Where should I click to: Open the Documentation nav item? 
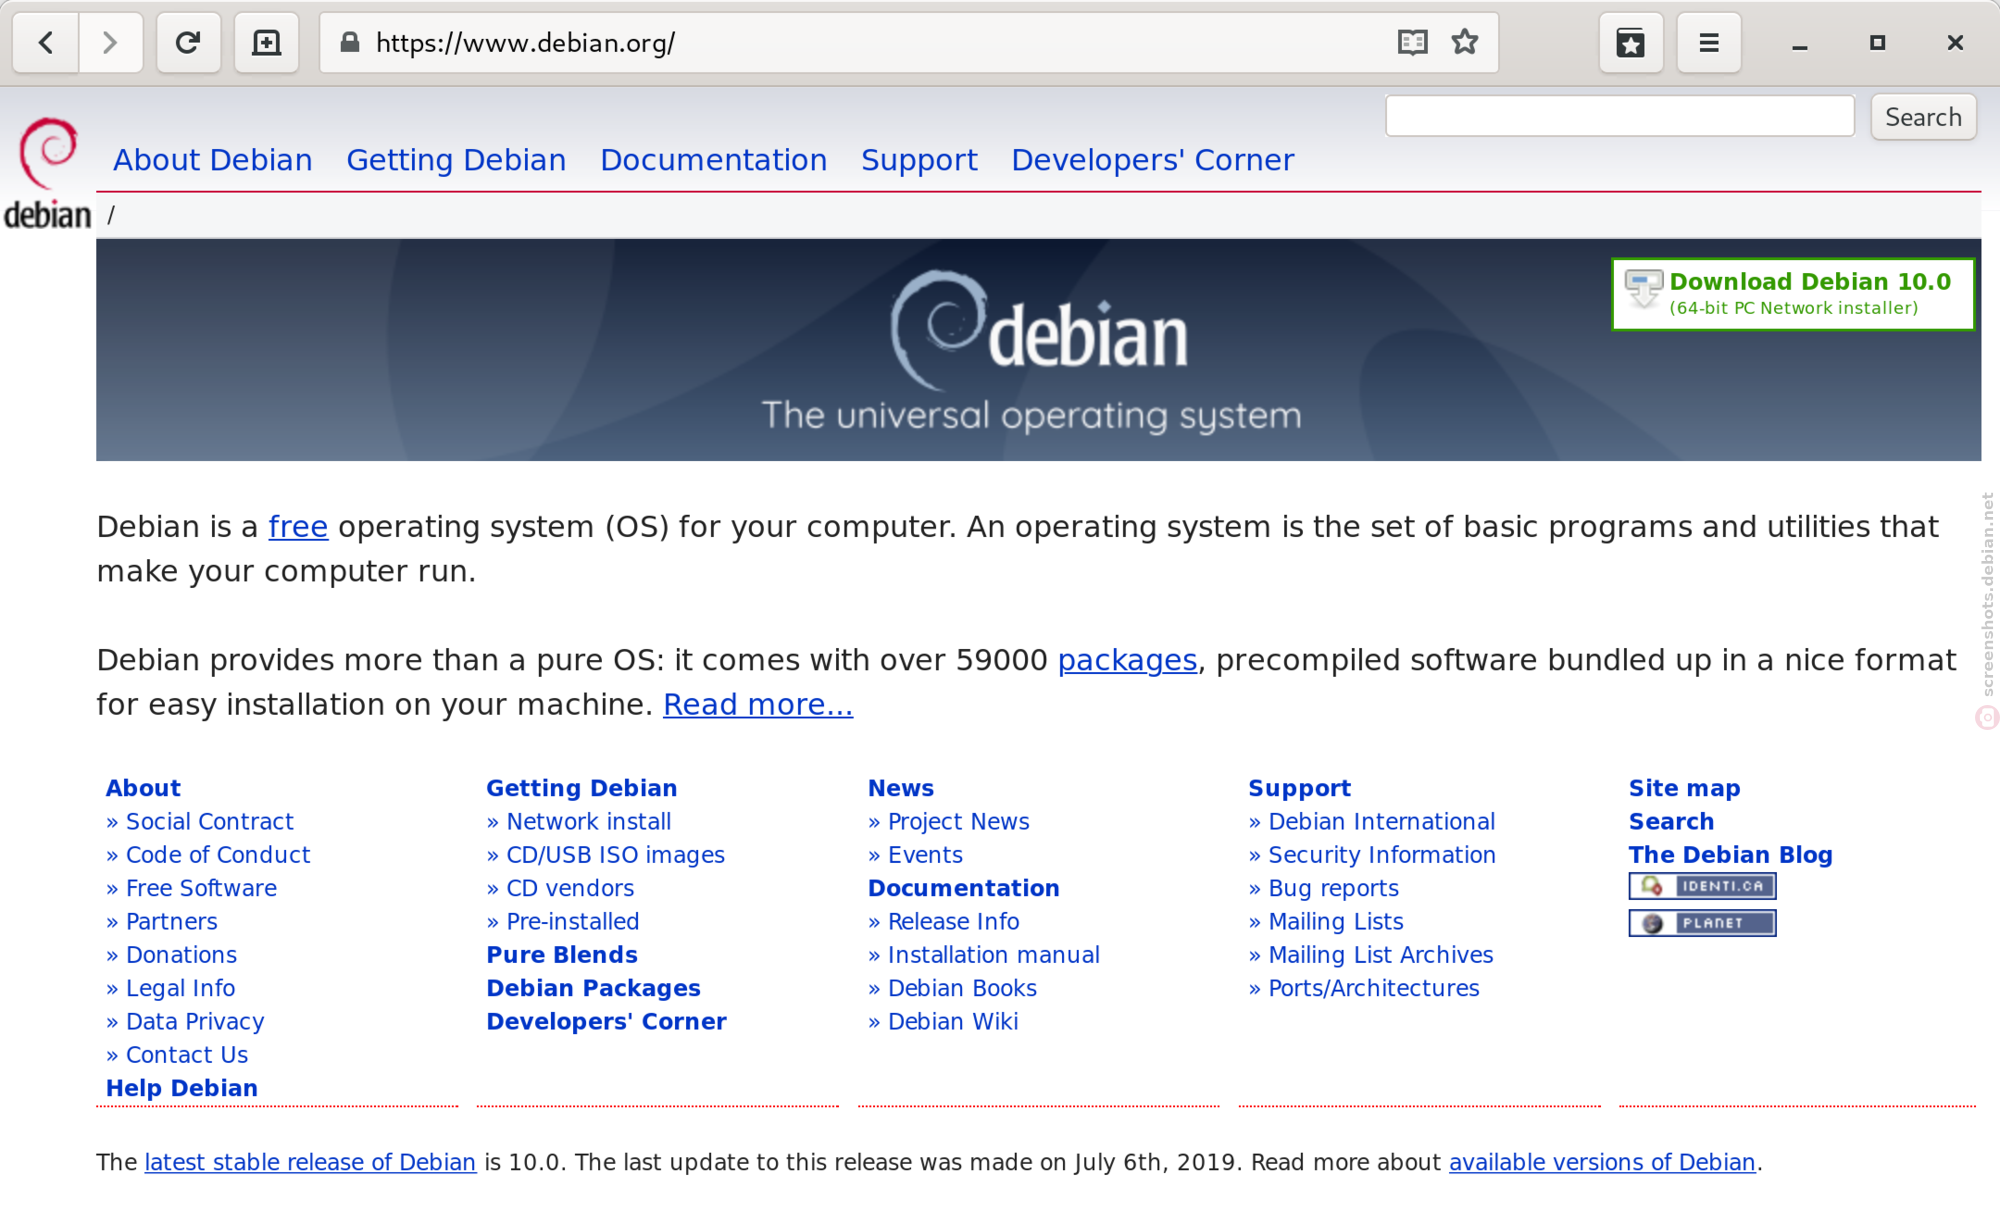pos(714,160)
